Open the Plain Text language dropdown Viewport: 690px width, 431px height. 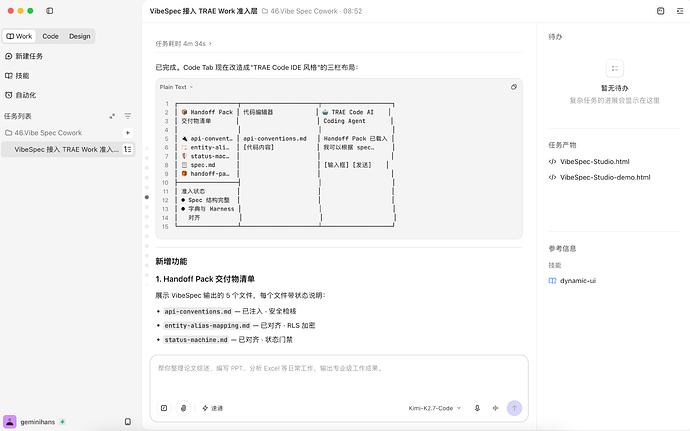tap(176, 87)
